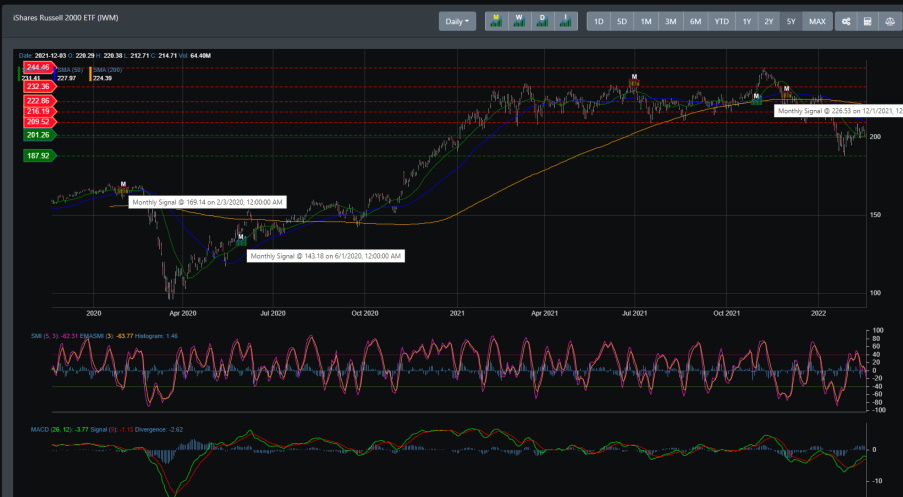The image size is (903, 497).
Task: Click the Apr 2020 date axis label
Action: (x=183, y=313)
